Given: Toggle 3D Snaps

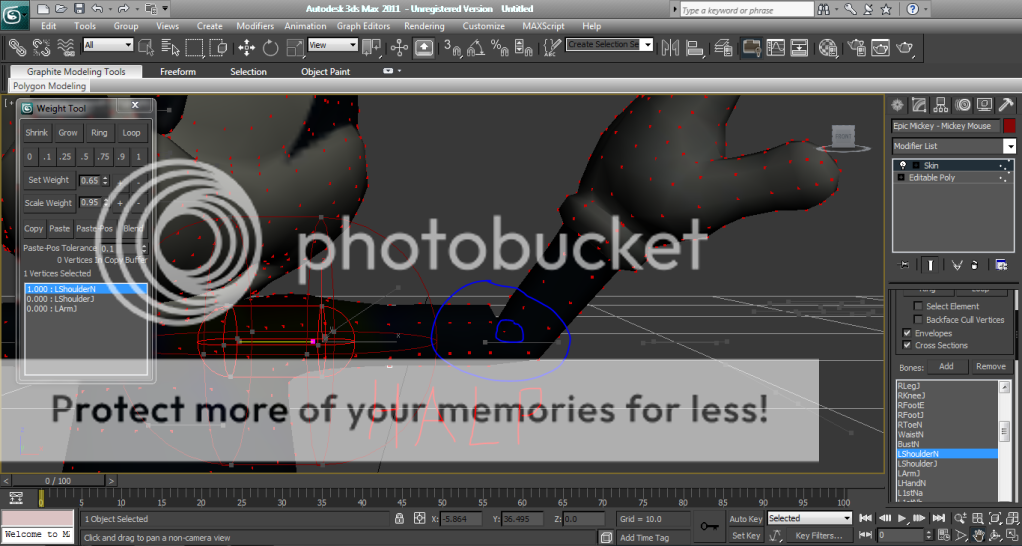Looking at the screenshot, I should [452, 48].
